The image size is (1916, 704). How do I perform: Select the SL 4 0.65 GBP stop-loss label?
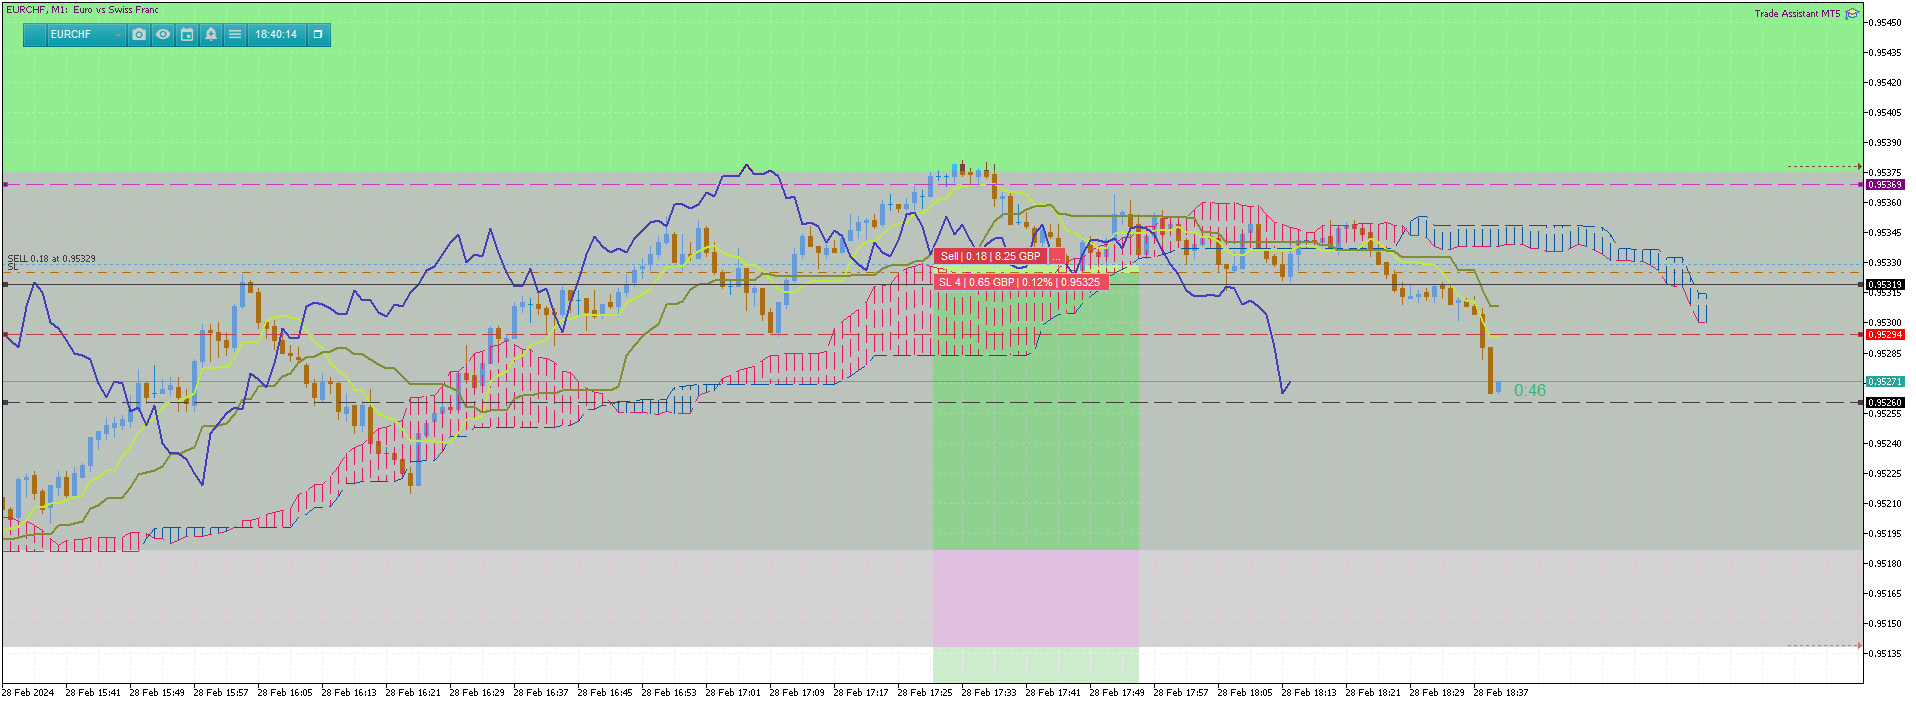[1020, 282]
